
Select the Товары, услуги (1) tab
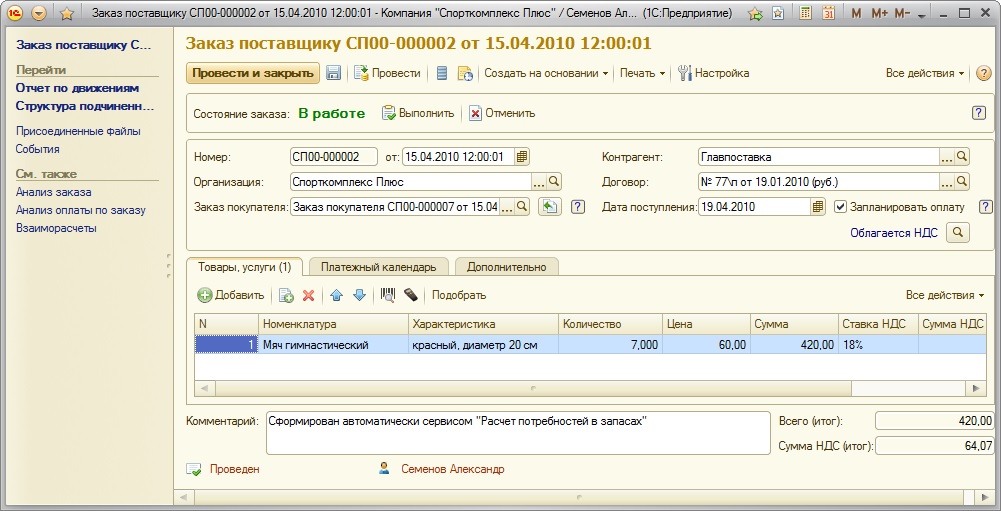[x=245, y=267]
